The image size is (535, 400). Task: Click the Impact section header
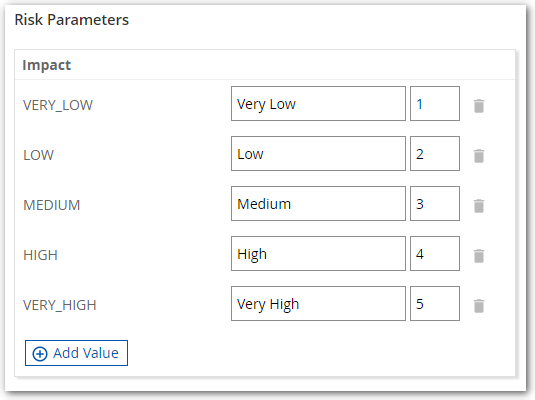click(x=47, y=65)
